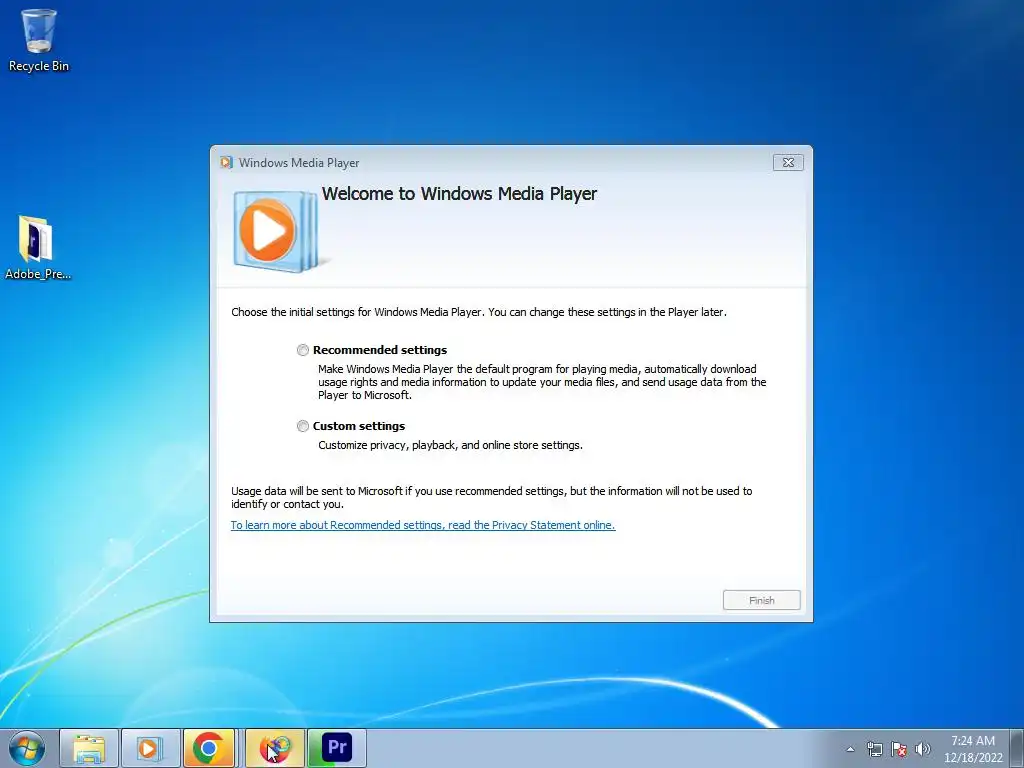The width and height of the screenshot is (1024, 768).
Task: Open the Recycle Bin desktop icon
Action: pyautogui.click(x=38, y=40)
